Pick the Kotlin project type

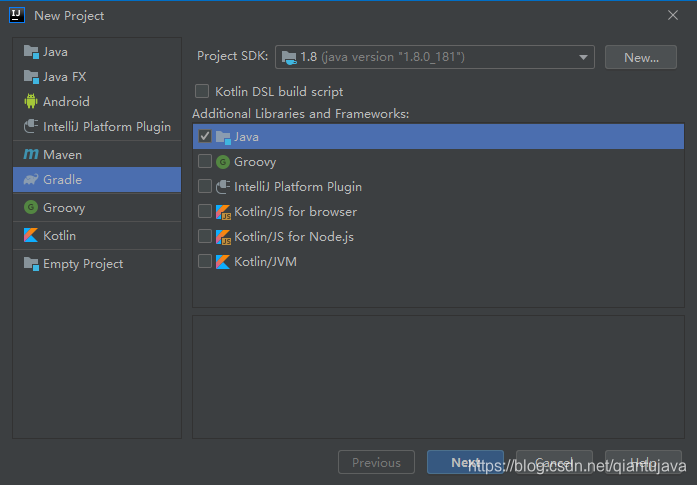pos(97,236)
